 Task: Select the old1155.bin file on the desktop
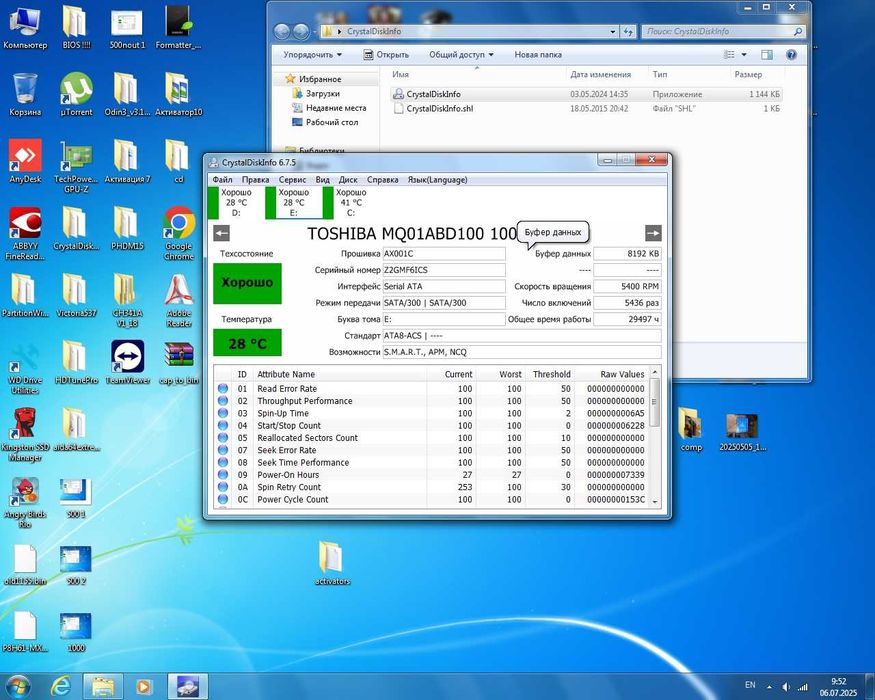pos(25,564)
